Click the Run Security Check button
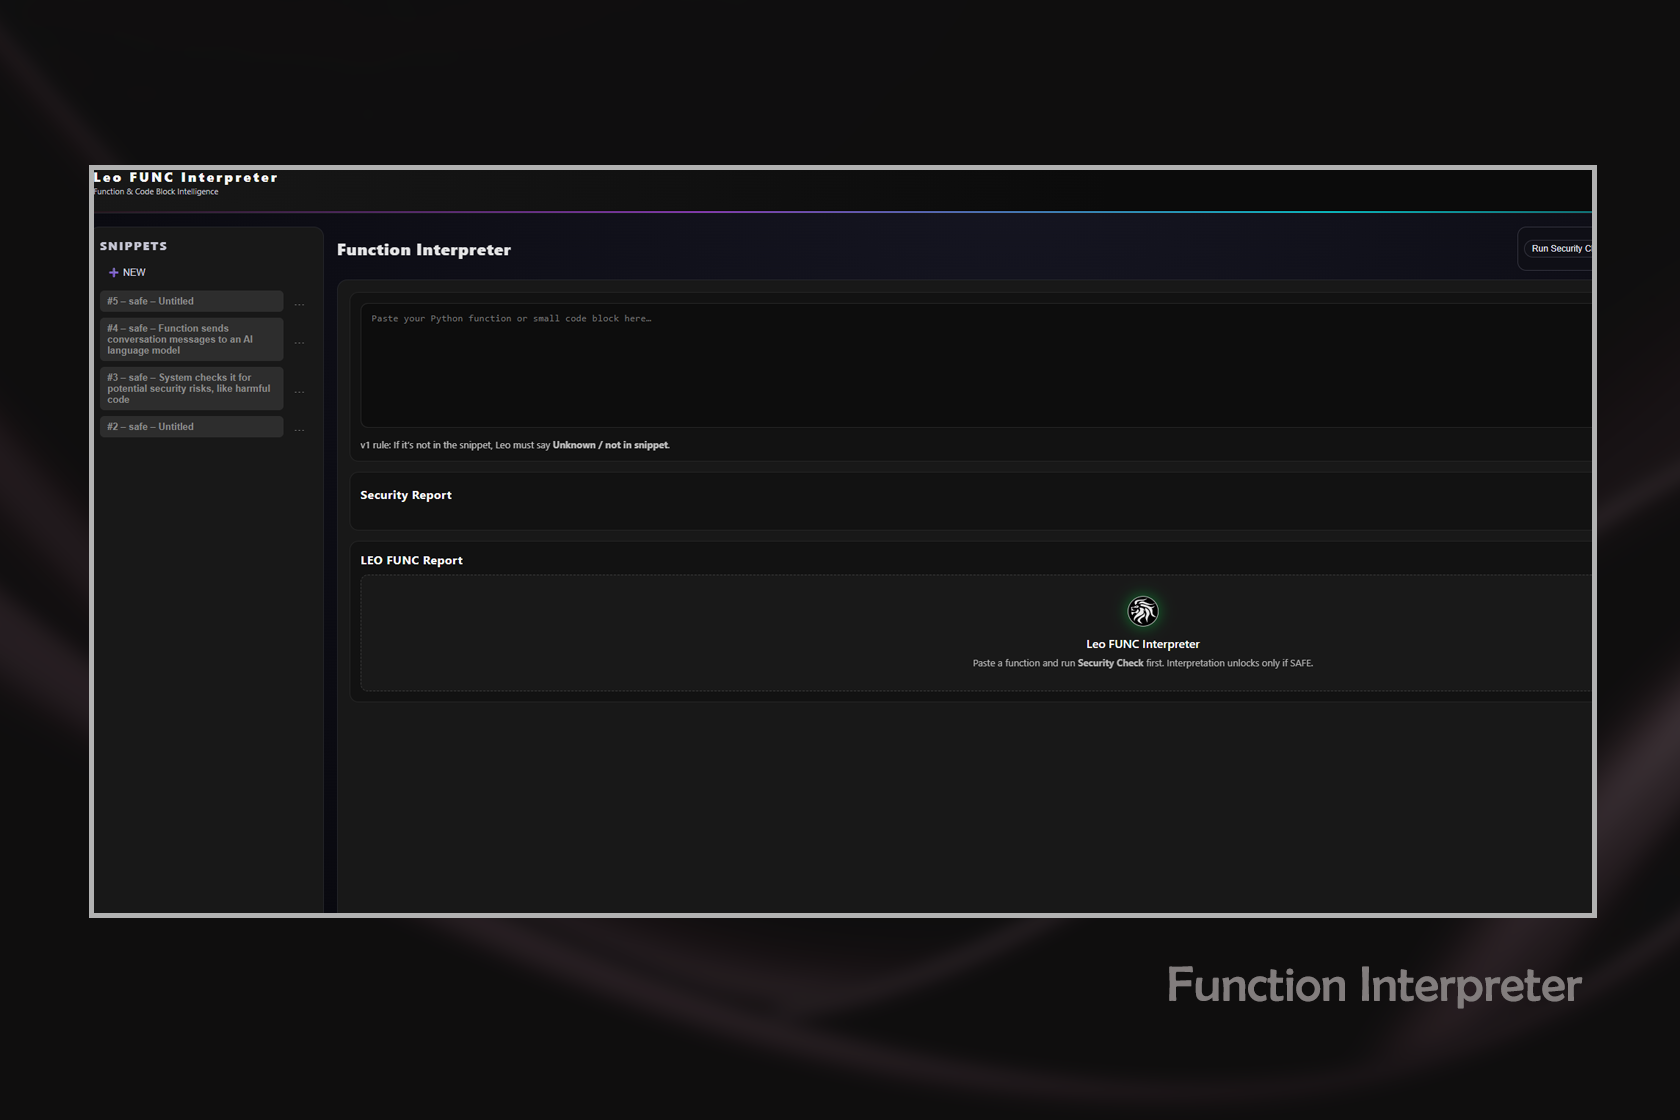 pos(1559,249)
